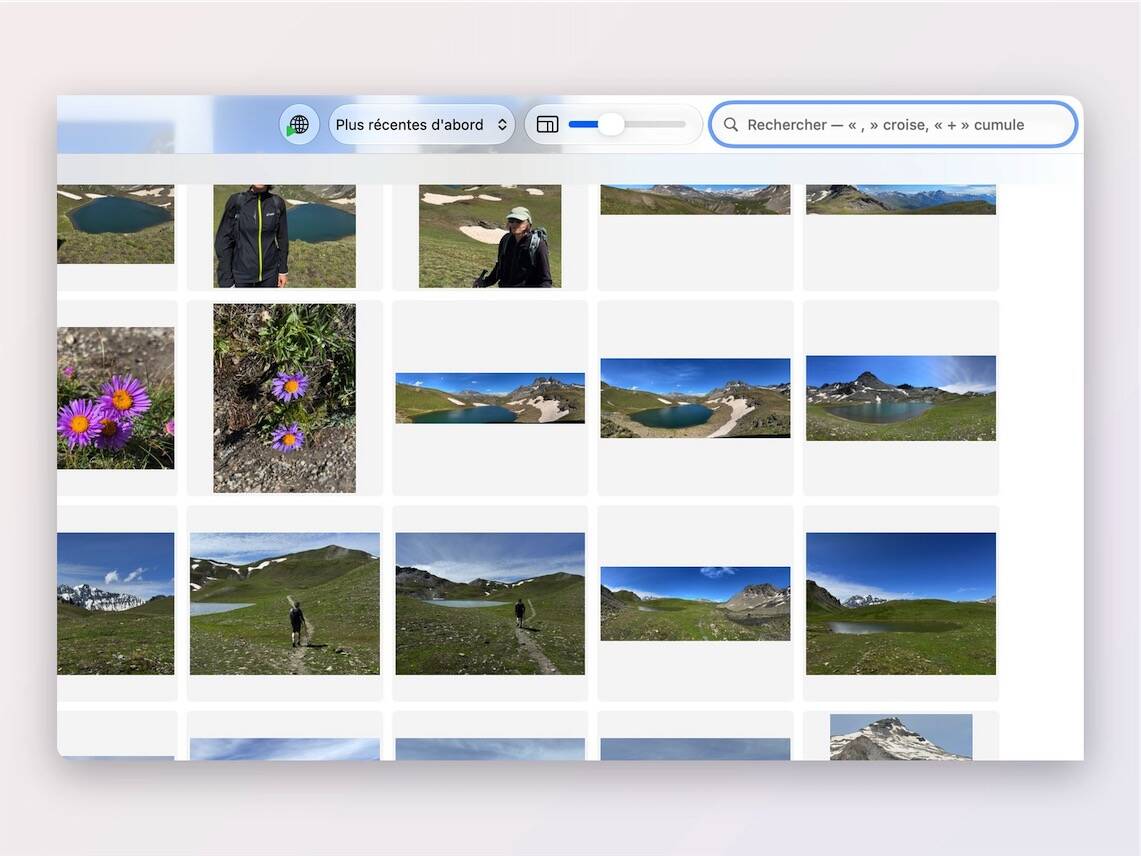This screenshot has width=1141, height=856.
Task: Click the search field "Rechercher"
Action: (x=893, y=124)
